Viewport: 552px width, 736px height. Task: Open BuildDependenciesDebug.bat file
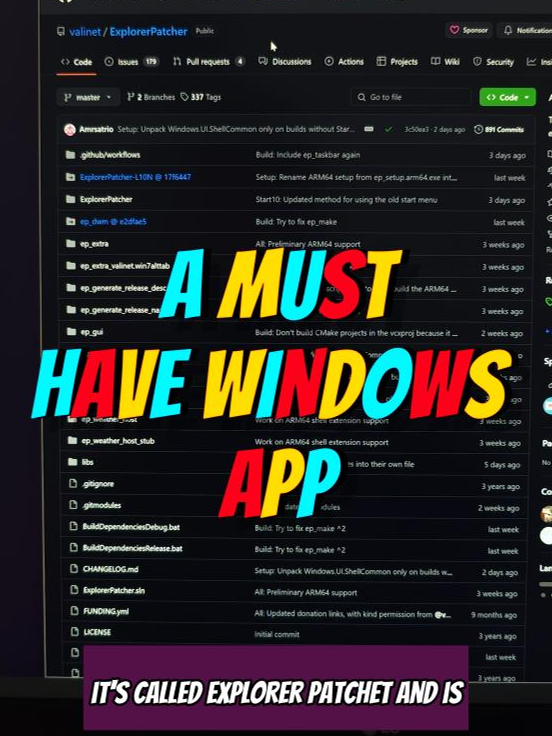point(131,527)
